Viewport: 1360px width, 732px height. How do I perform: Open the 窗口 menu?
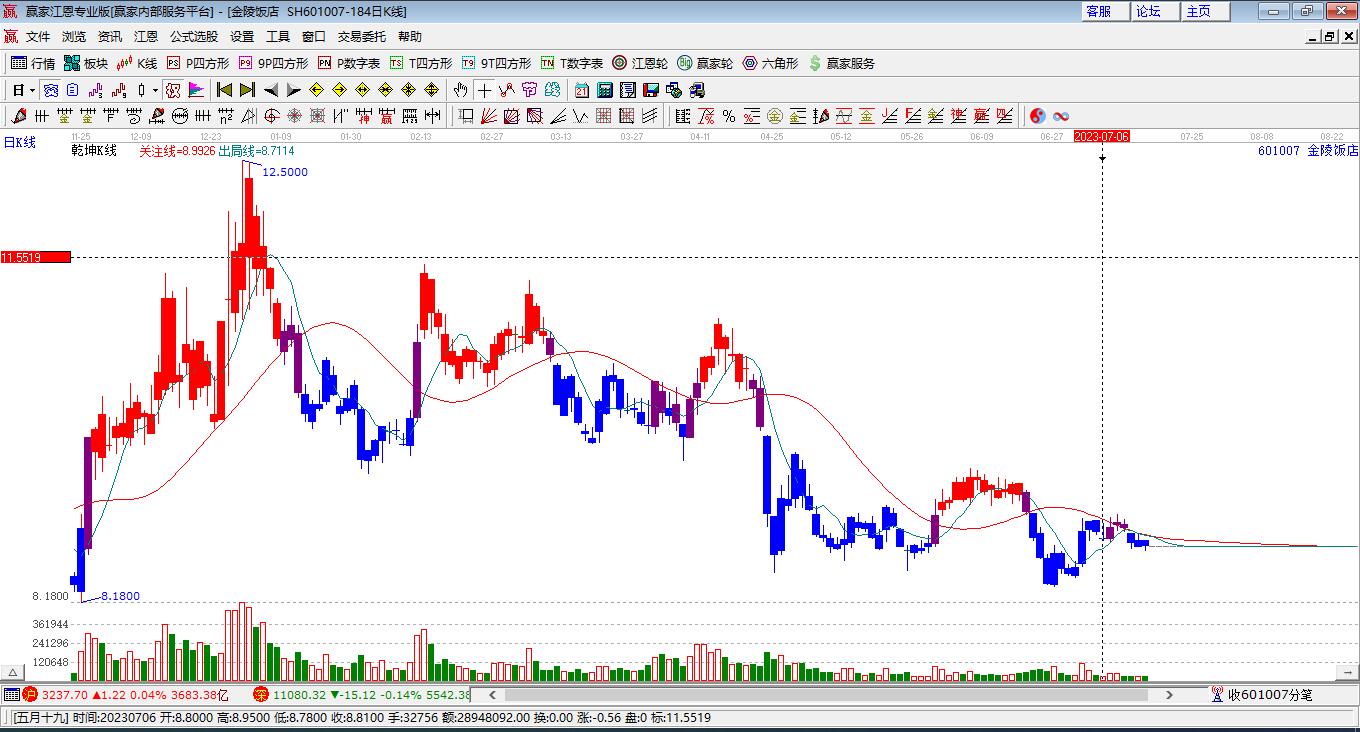tap(314, 37)
